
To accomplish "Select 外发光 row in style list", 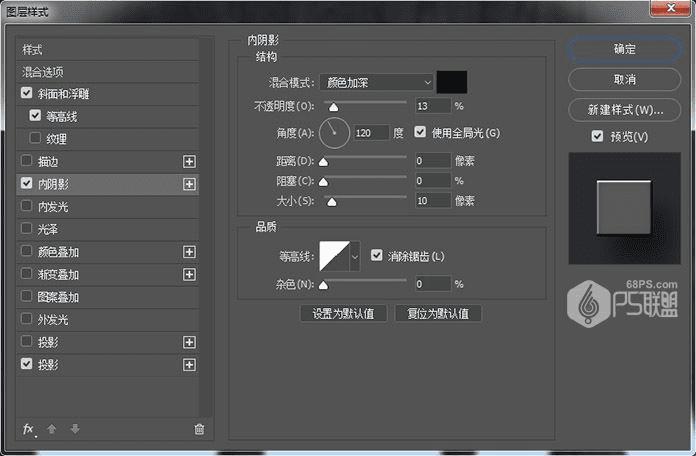I will point(107,320).
